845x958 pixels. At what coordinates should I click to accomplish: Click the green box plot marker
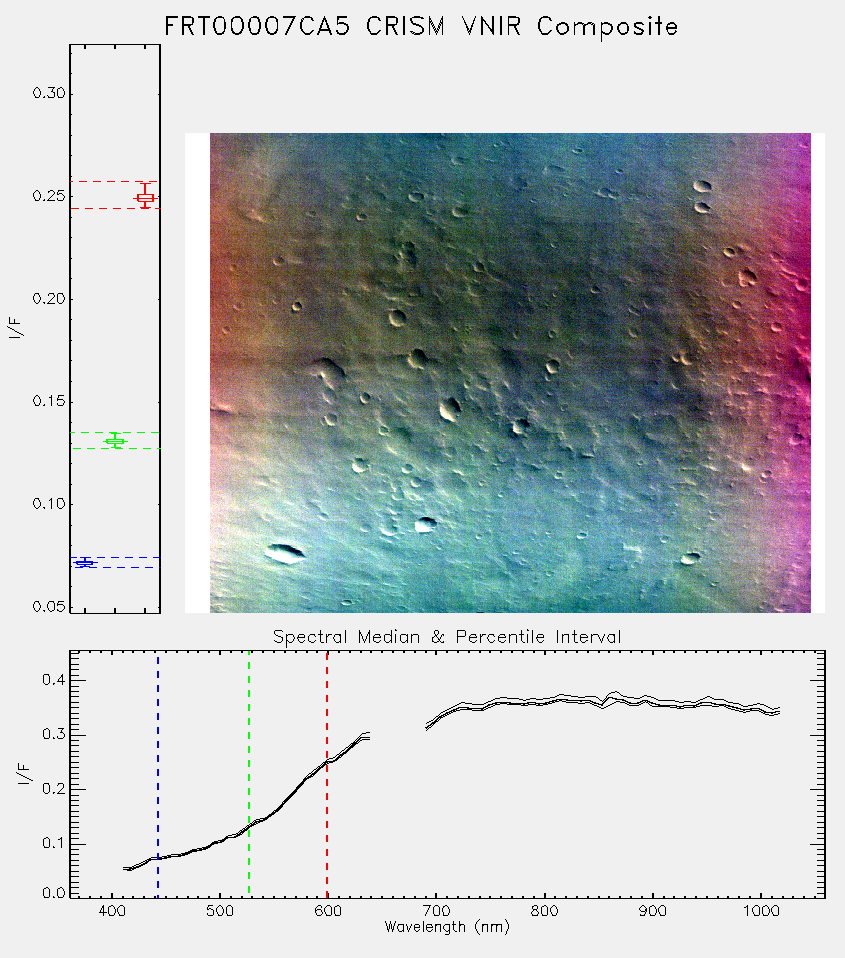115,441
